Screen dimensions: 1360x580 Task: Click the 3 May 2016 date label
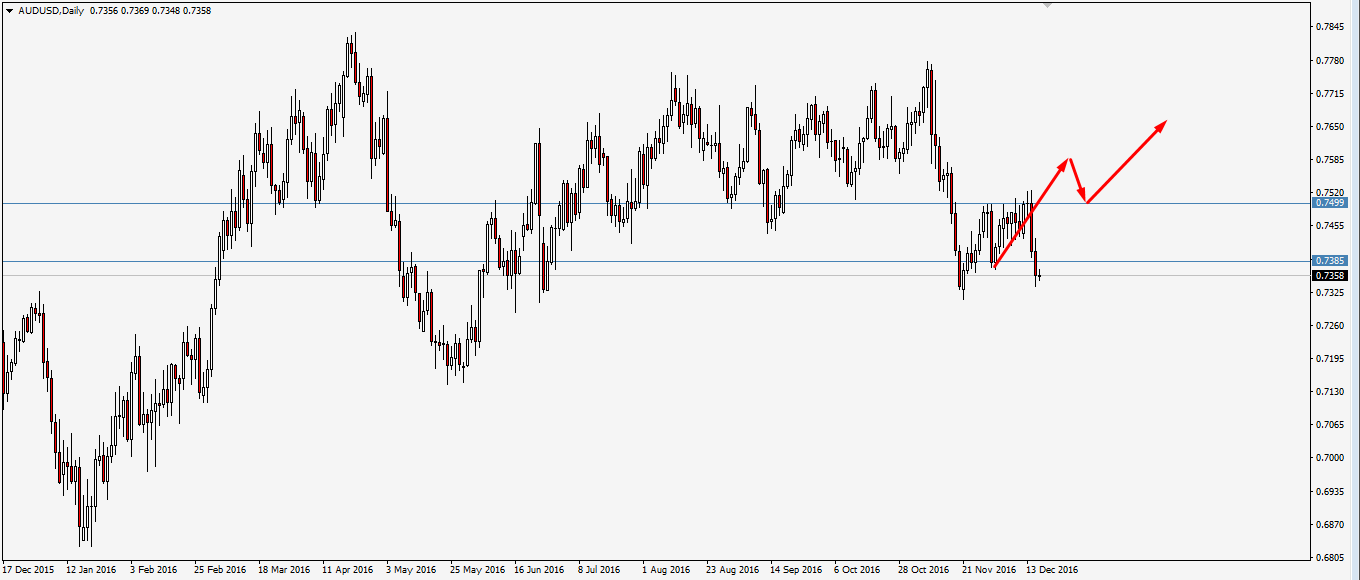(x=412, y=570)
